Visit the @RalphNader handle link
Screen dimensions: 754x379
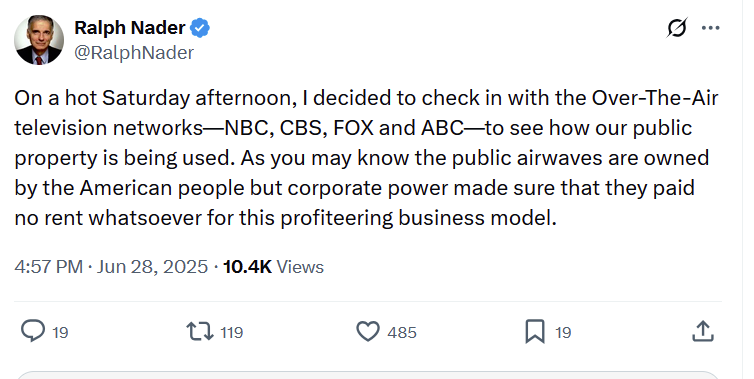(x=134, y=52)
